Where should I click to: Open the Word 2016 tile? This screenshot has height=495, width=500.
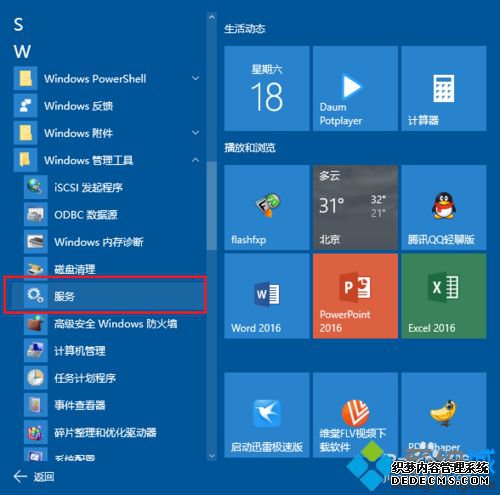coord(267,296)
